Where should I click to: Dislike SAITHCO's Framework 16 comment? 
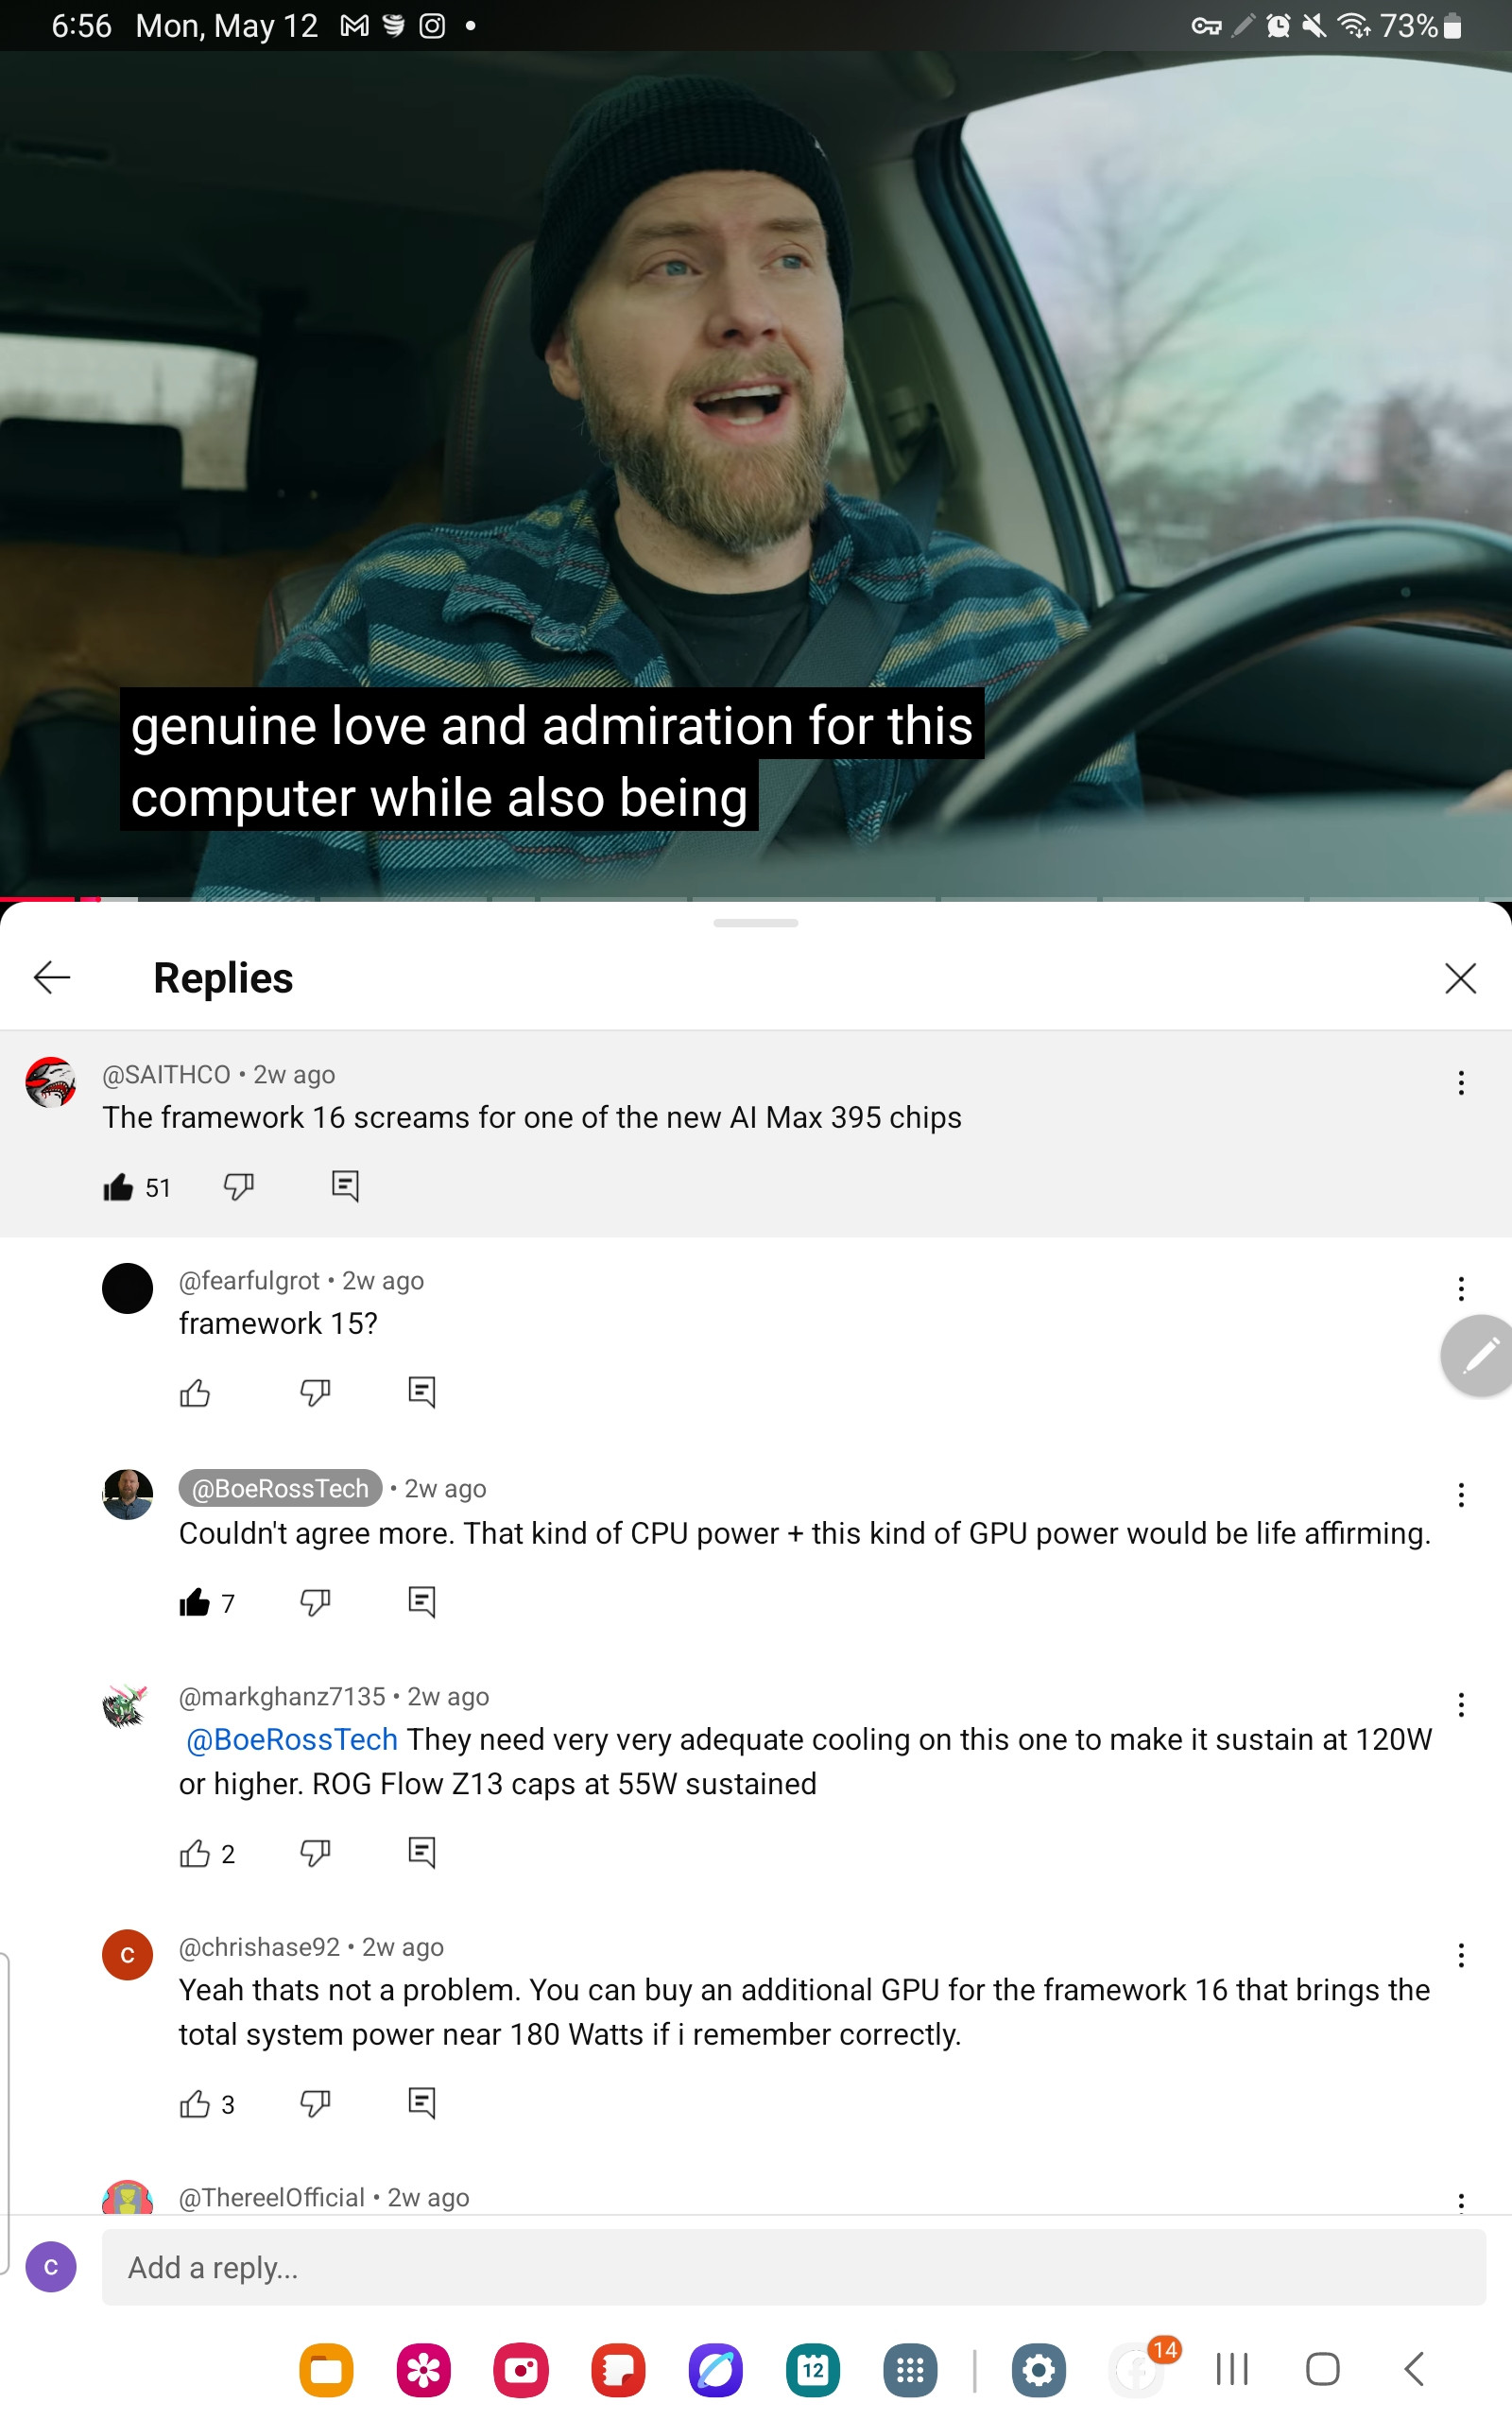click(x=239, y=1187)
